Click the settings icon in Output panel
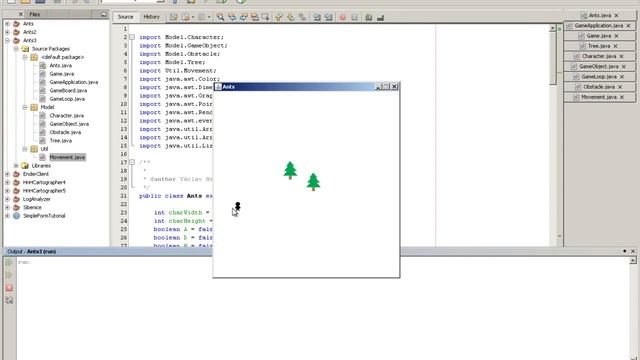This screenshot has width=640, height=360. (x=9, y=301)
